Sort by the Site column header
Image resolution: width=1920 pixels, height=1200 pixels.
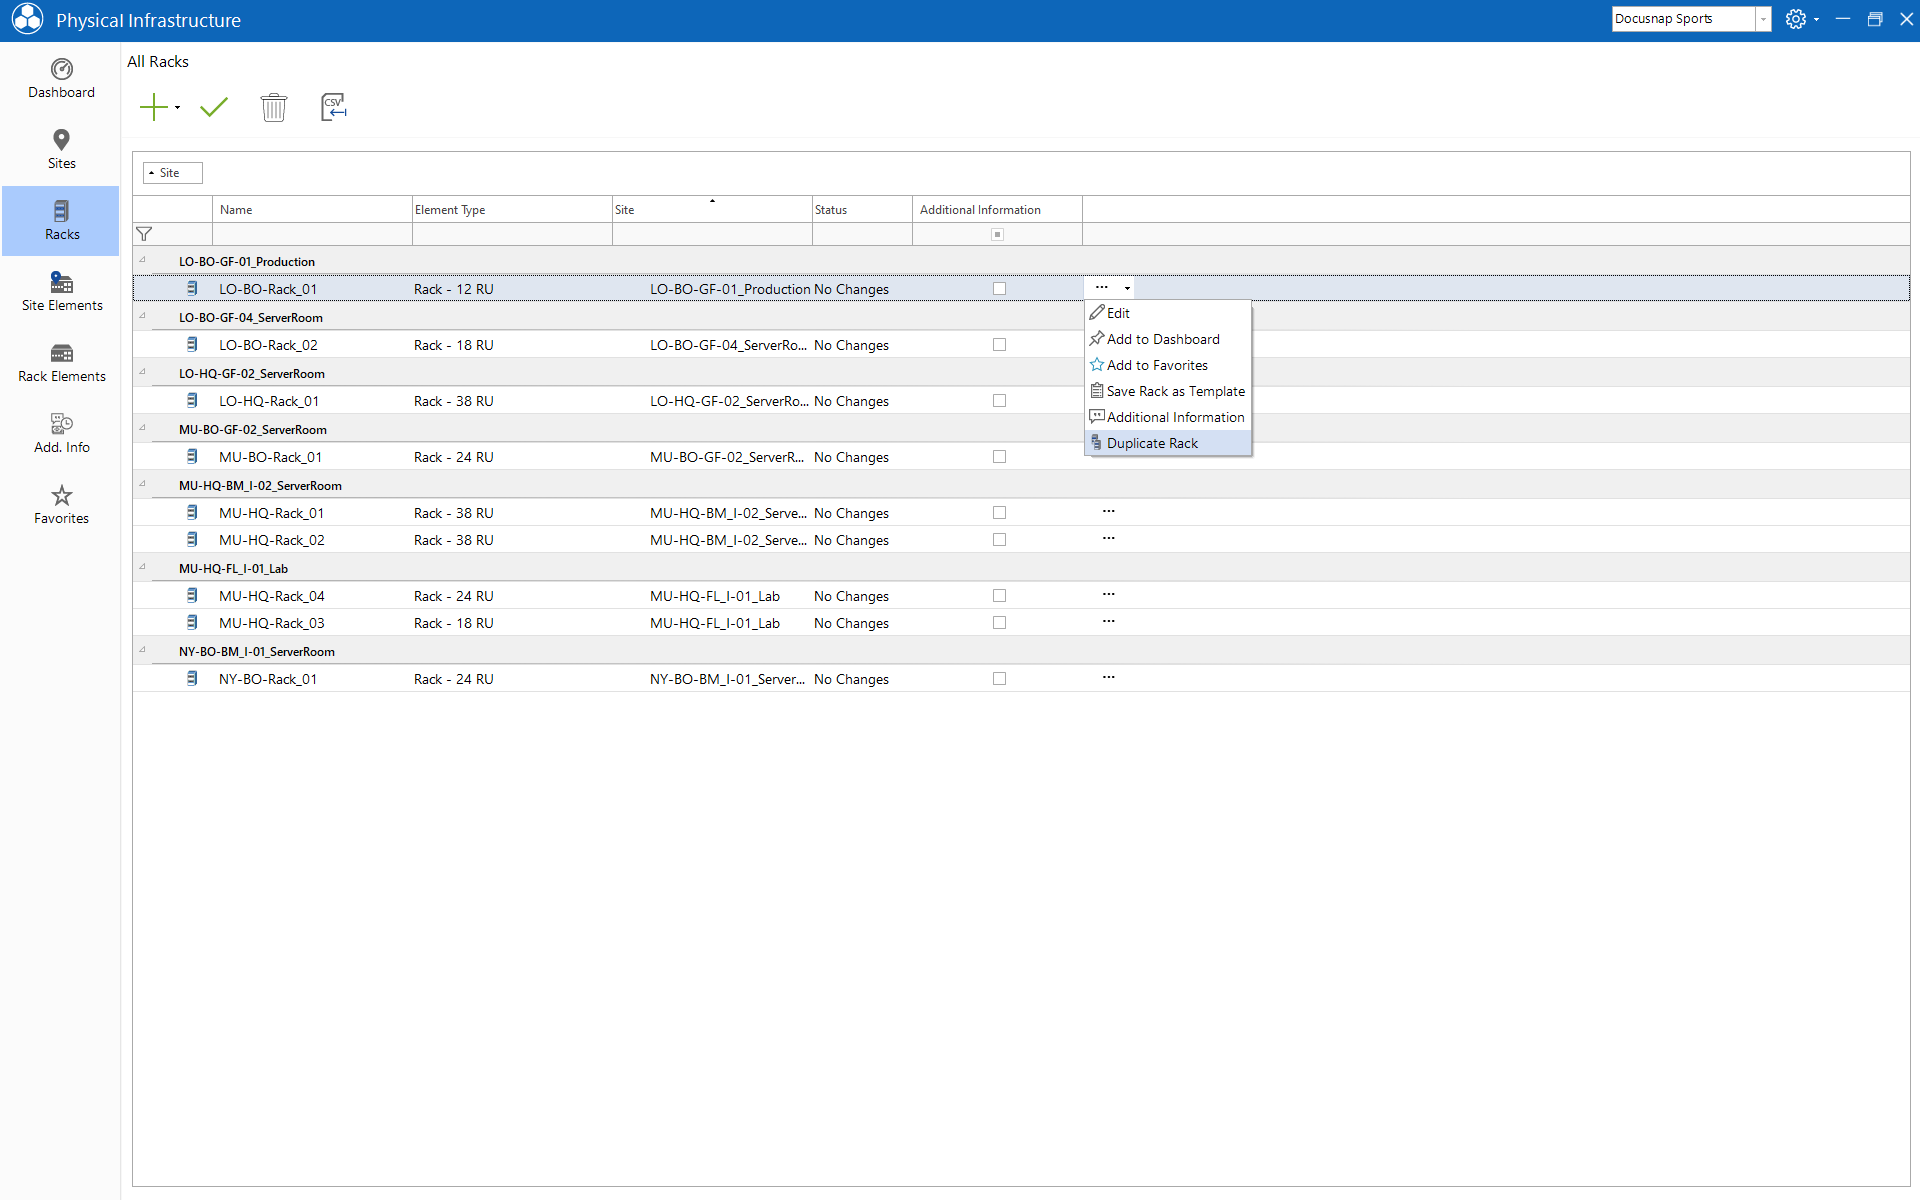pyautogui.click(x=712, y=209)
